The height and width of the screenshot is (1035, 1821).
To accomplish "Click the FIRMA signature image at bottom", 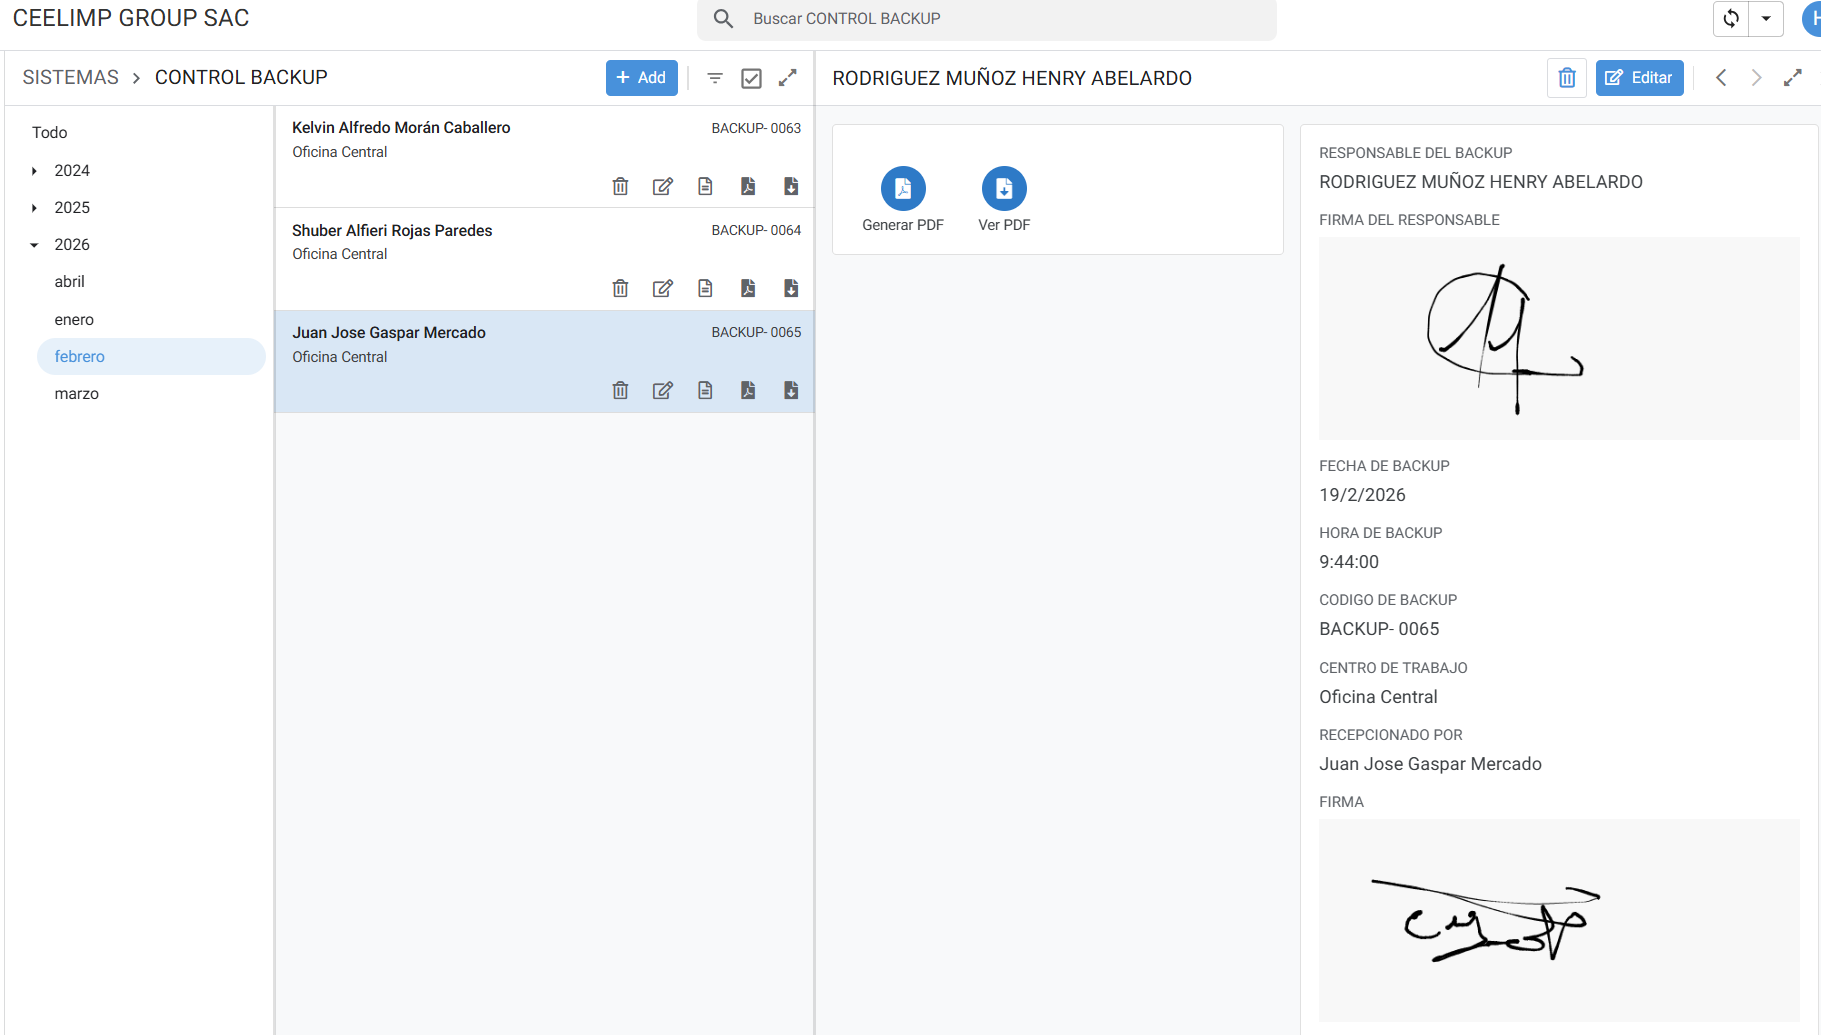I will (1559, 920).
